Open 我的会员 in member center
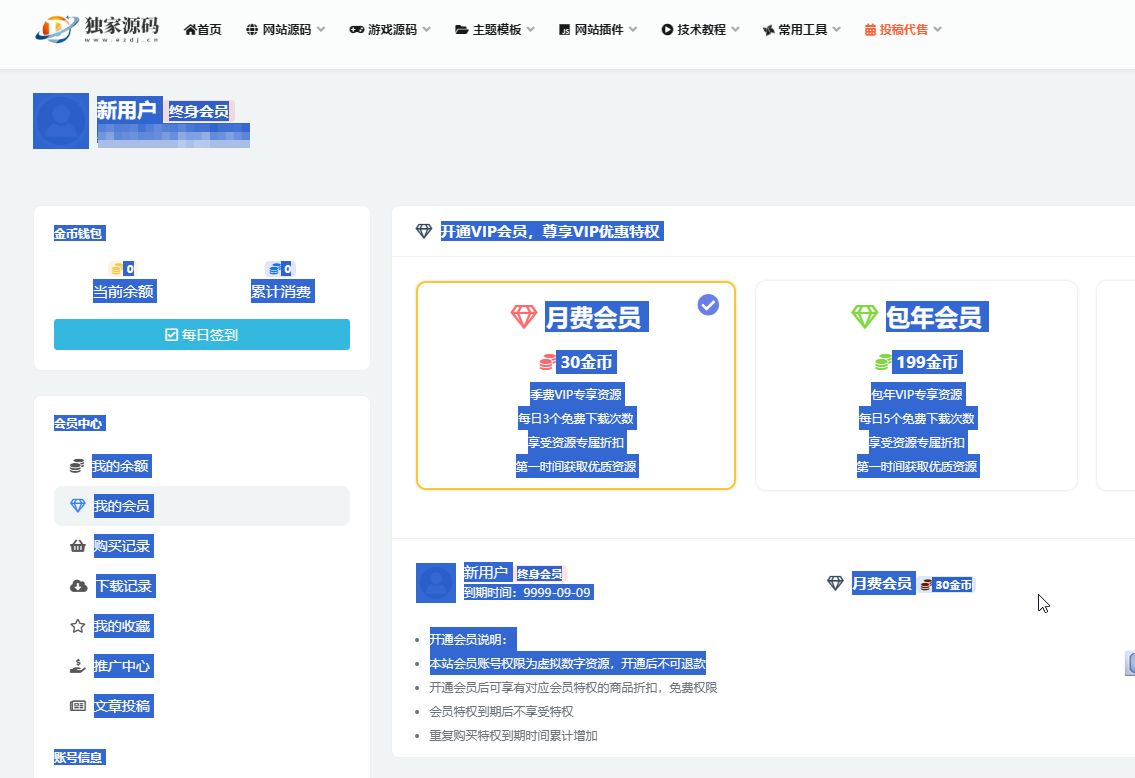 202,506
